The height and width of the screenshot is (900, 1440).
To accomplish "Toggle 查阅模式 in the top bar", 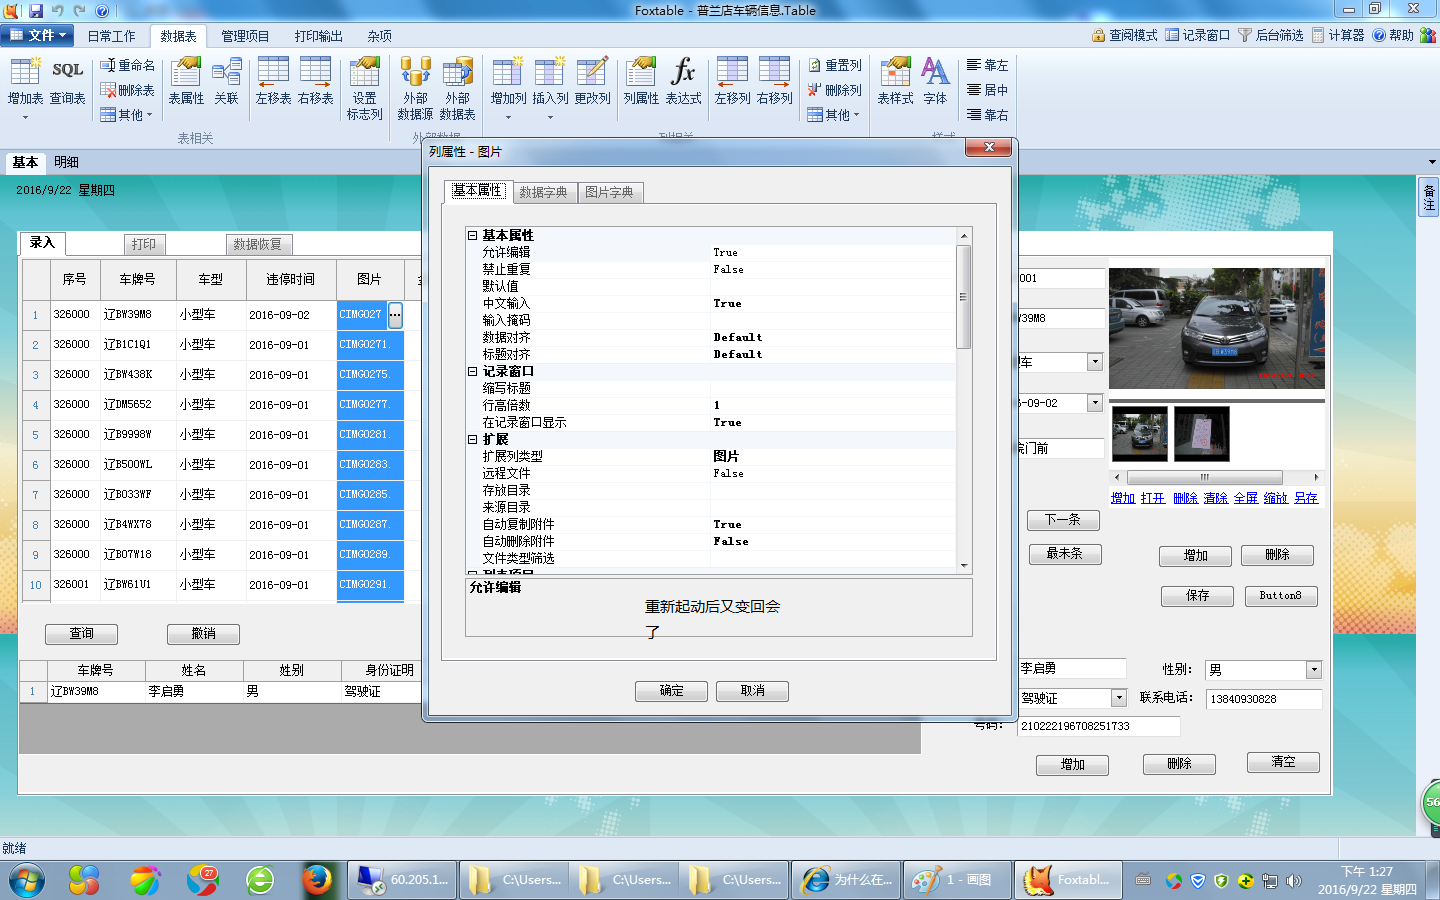I will coord(1125,35).
